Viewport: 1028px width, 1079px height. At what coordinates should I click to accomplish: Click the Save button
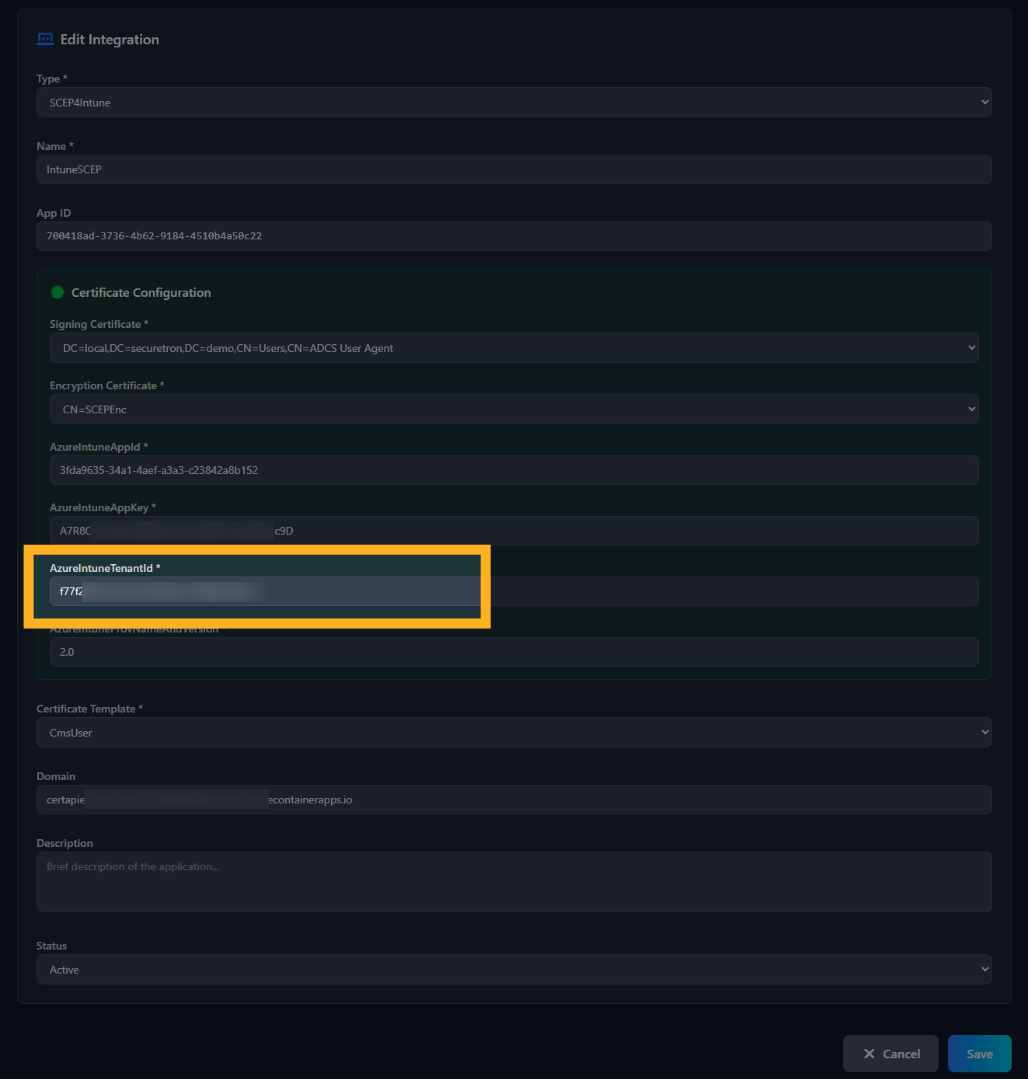(979, 1053)
